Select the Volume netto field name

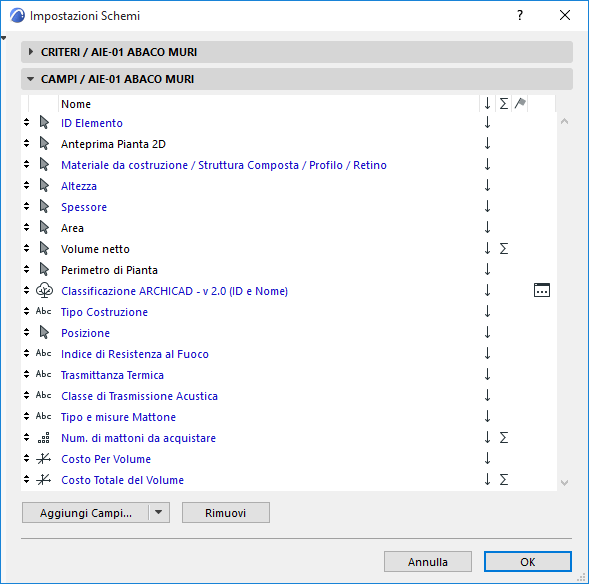click(95, 249)
